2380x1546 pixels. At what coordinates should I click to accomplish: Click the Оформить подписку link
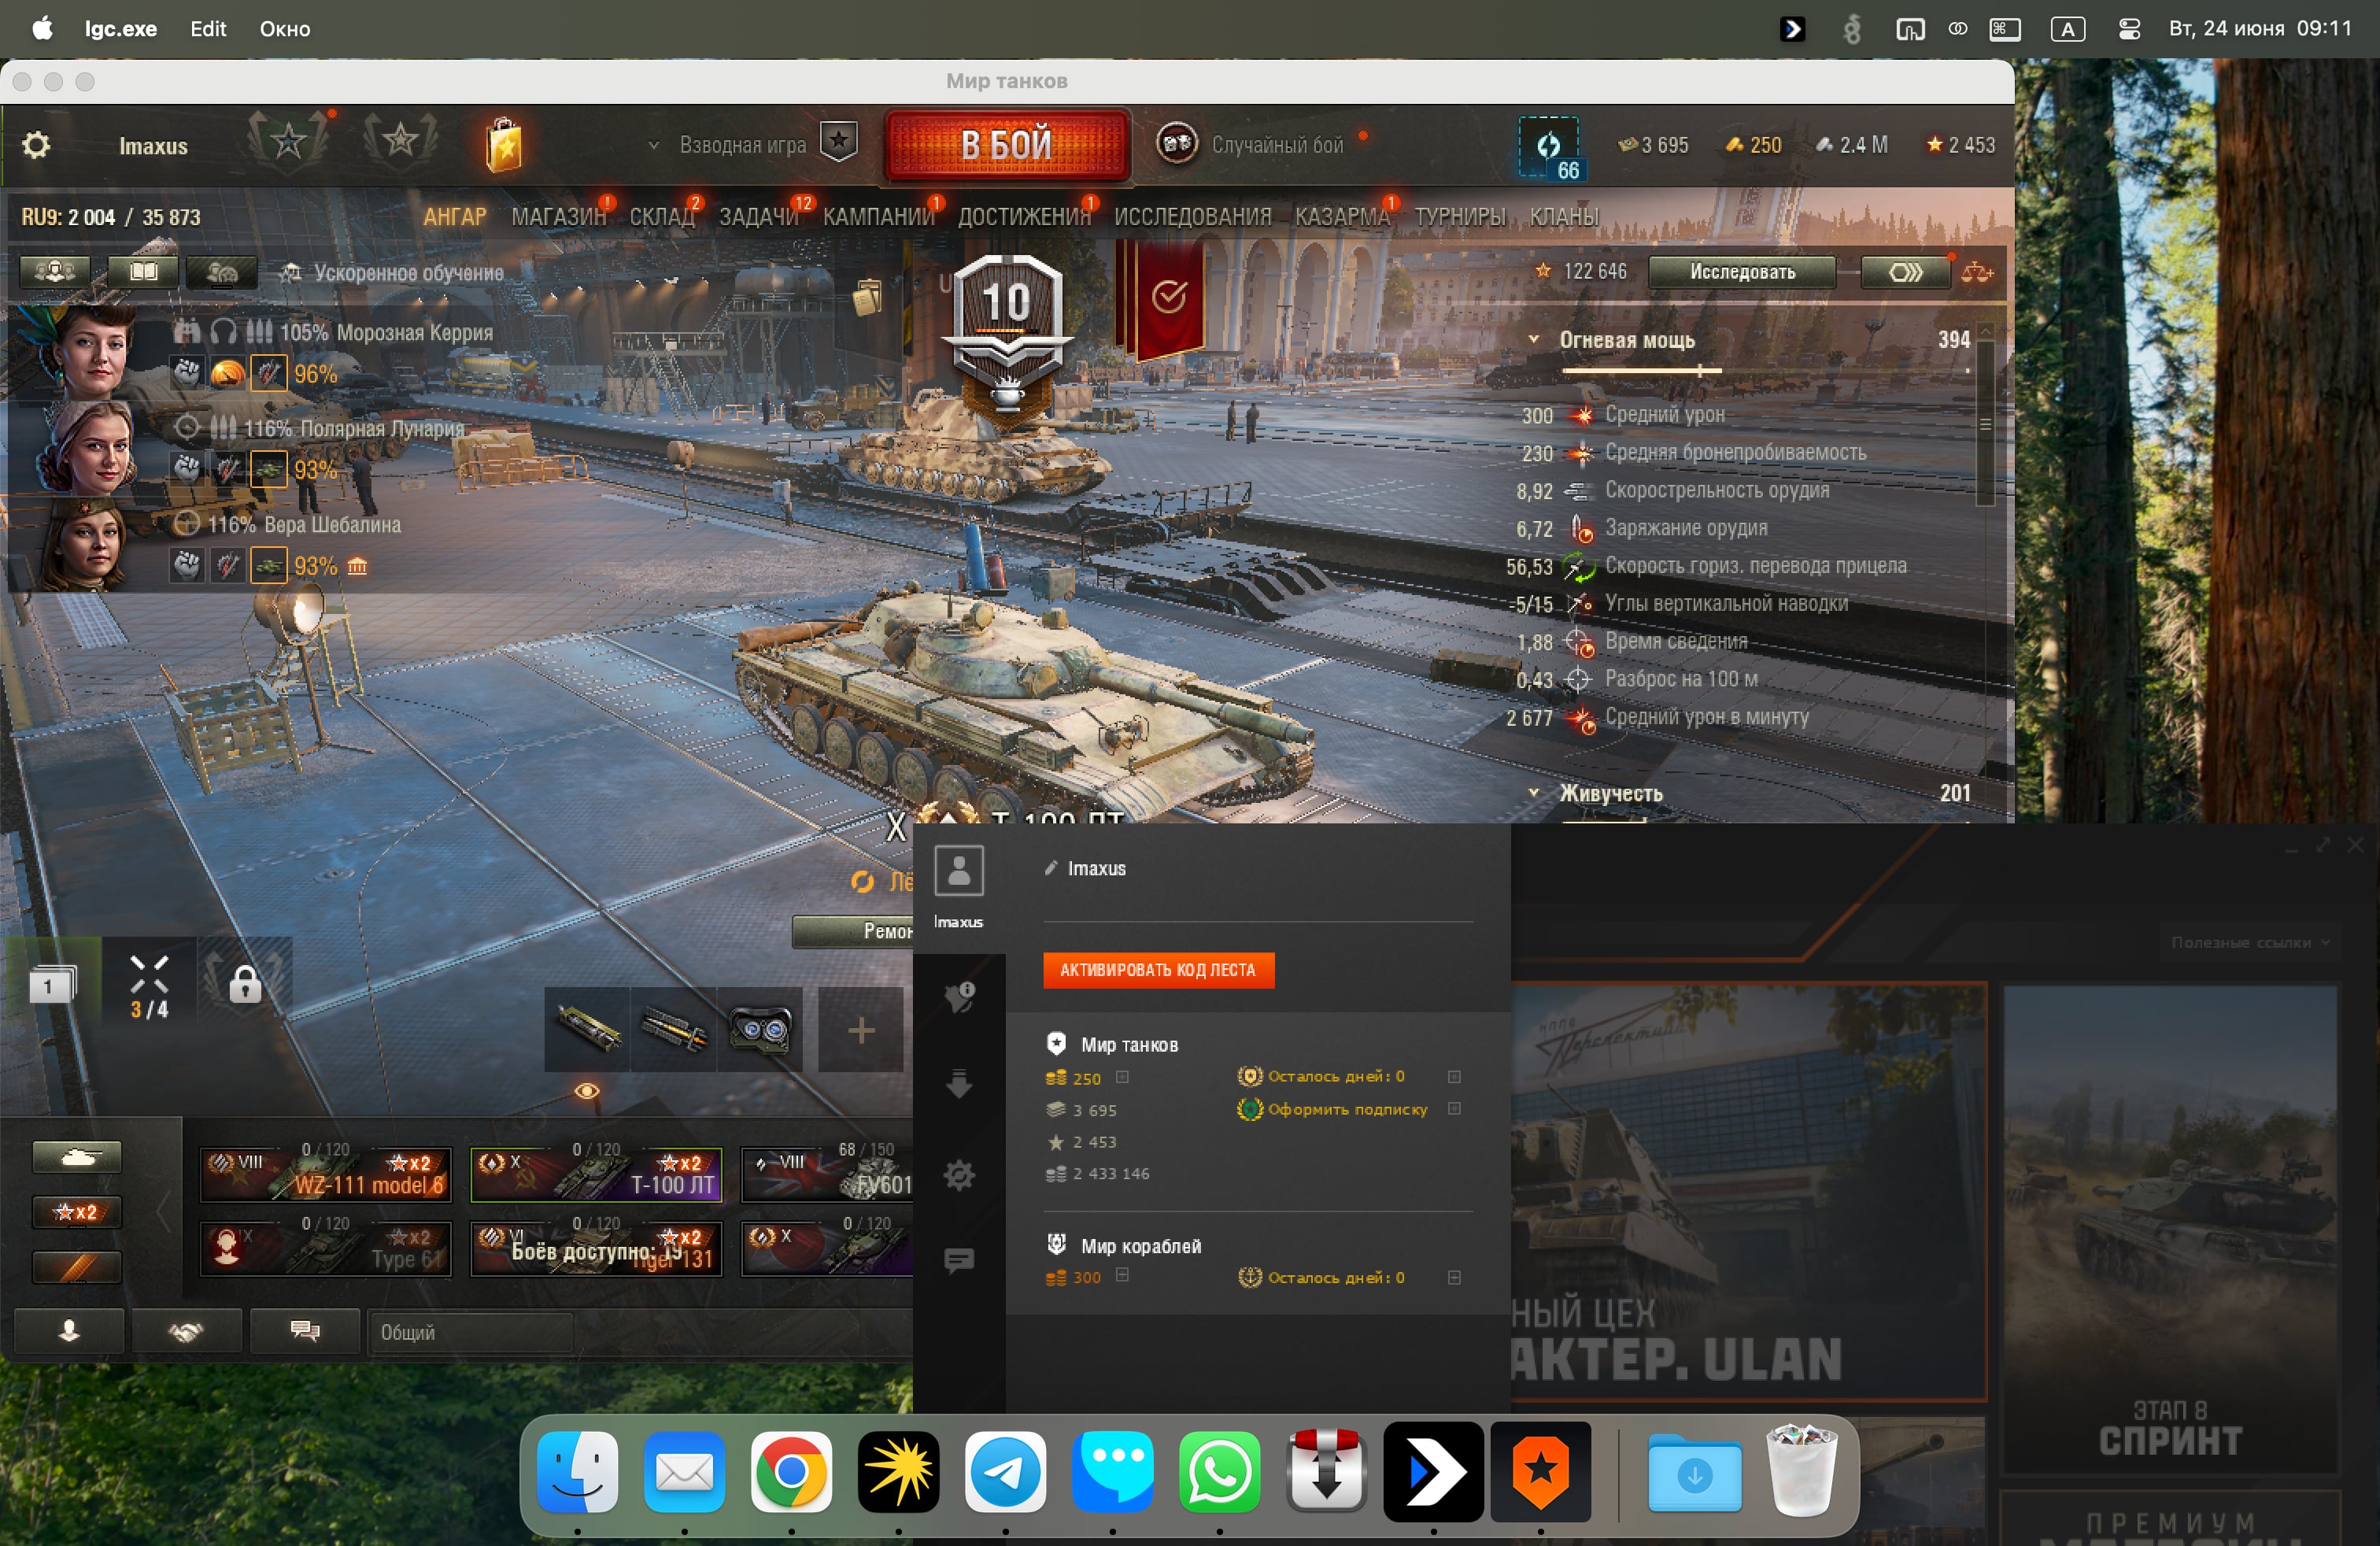[x=1347, y=1109]
